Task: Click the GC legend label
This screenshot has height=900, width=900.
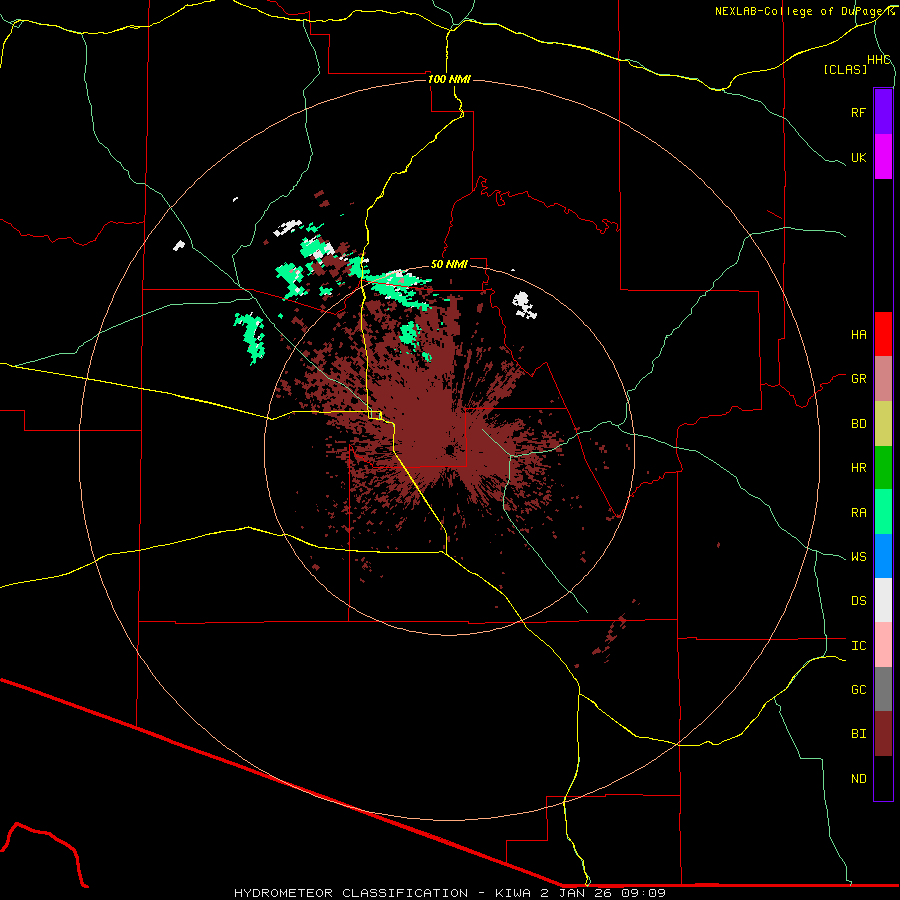Action: pos(858,690)
